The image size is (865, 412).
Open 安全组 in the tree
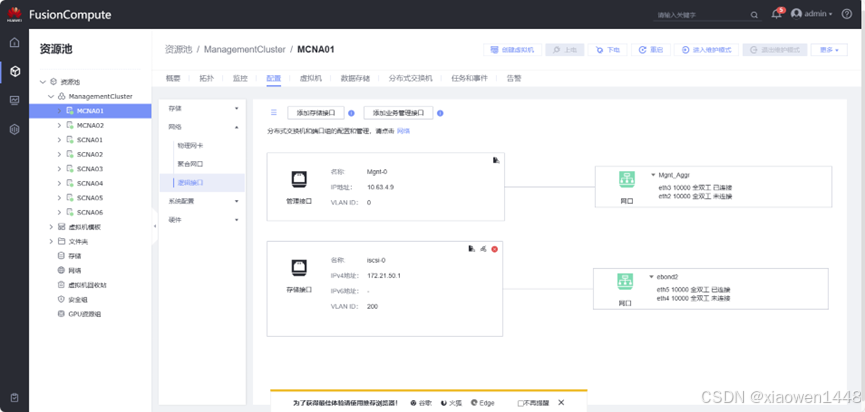(78, 299)
